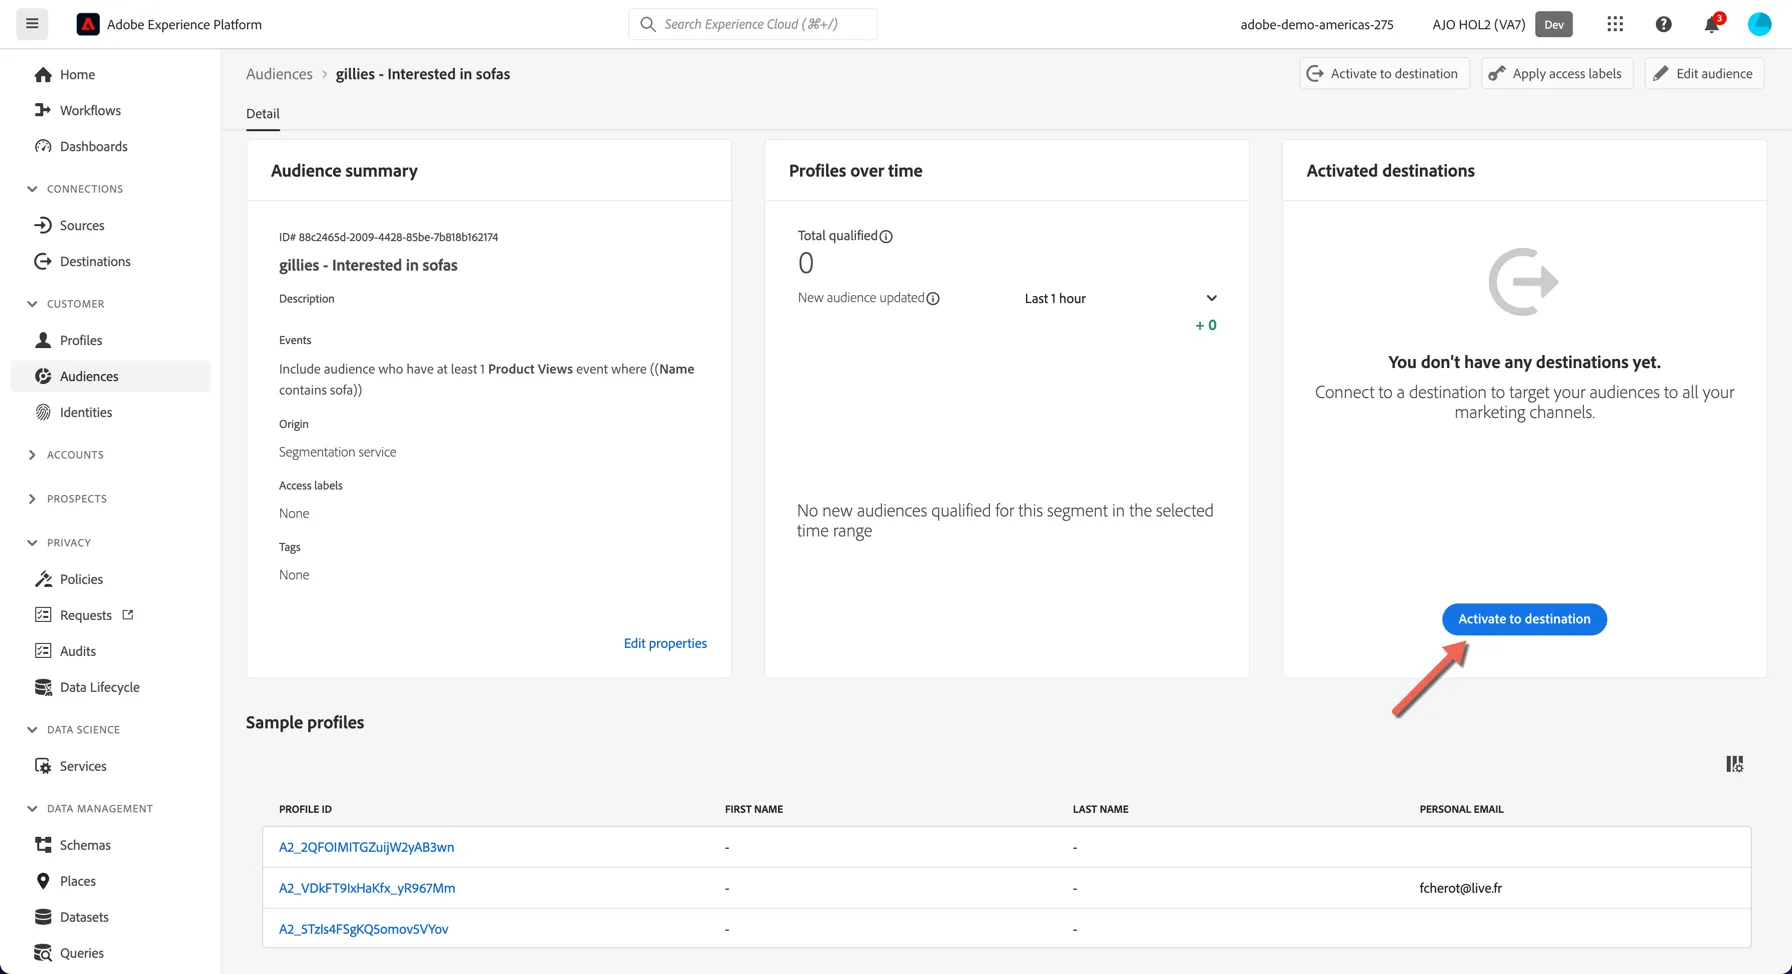This screenshot has width=1792, height=974.
Task: Open the Last 1 hour time range dropdown
Action: coord(1120,298)
